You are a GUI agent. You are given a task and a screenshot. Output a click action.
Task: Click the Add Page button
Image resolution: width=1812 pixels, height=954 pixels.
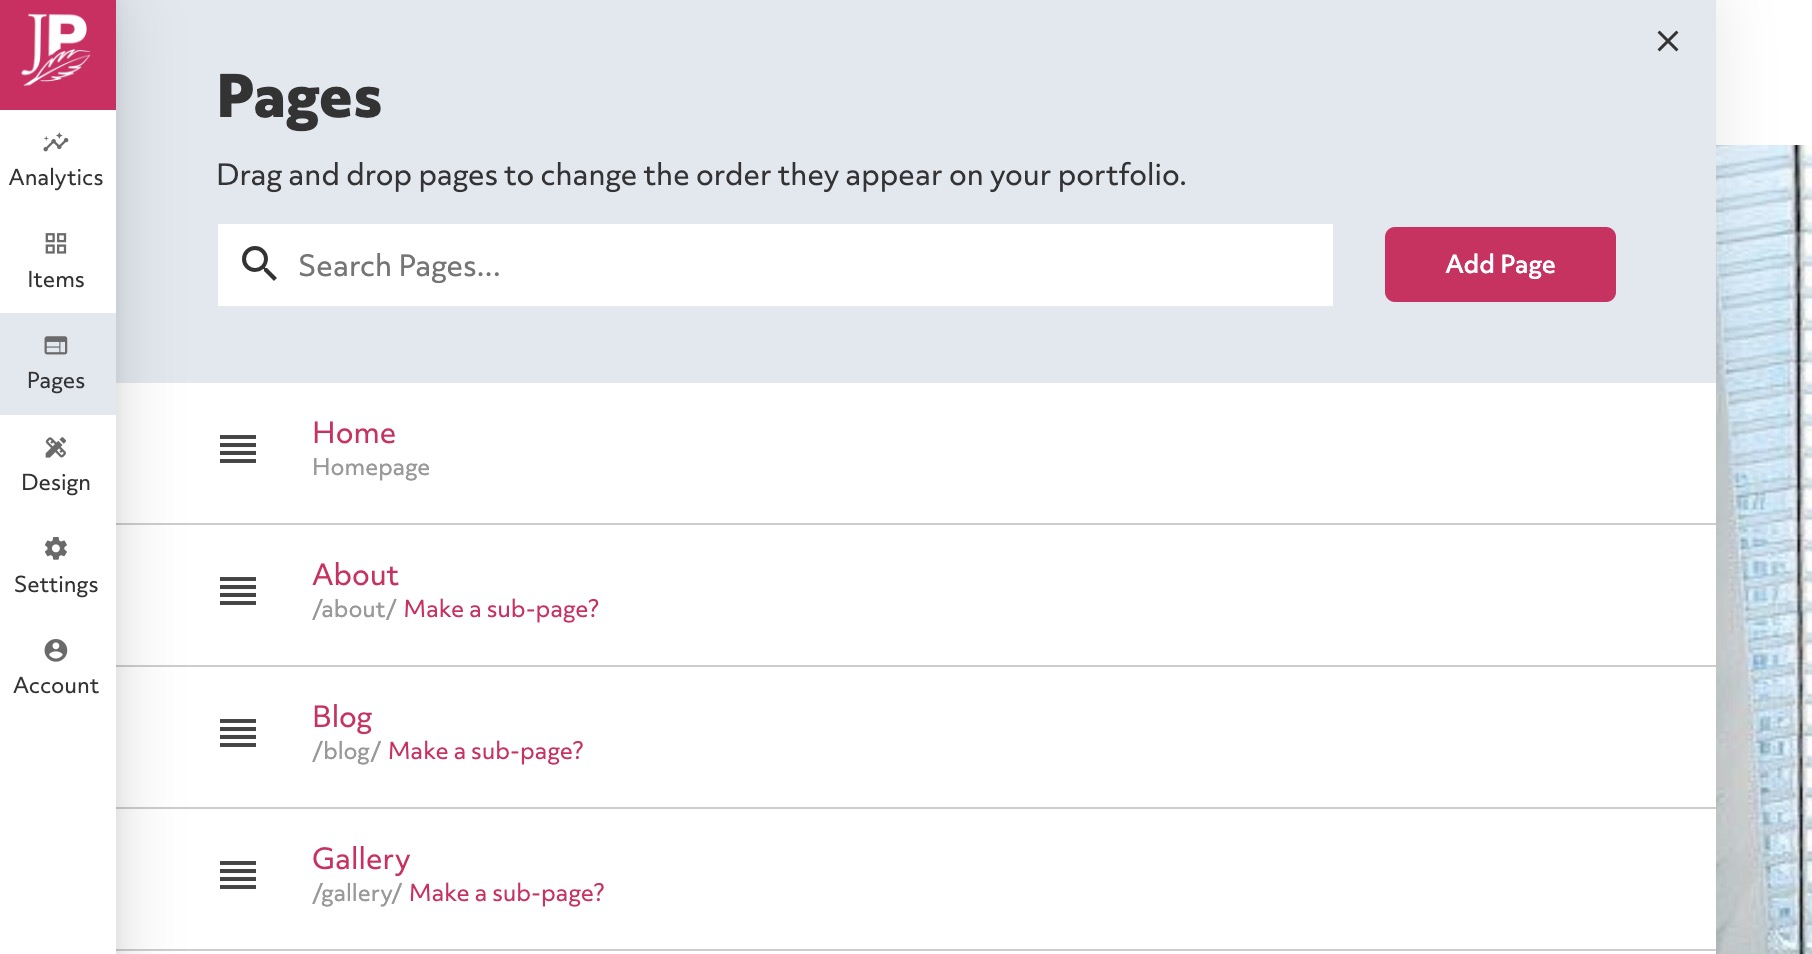click(1500, 264)
